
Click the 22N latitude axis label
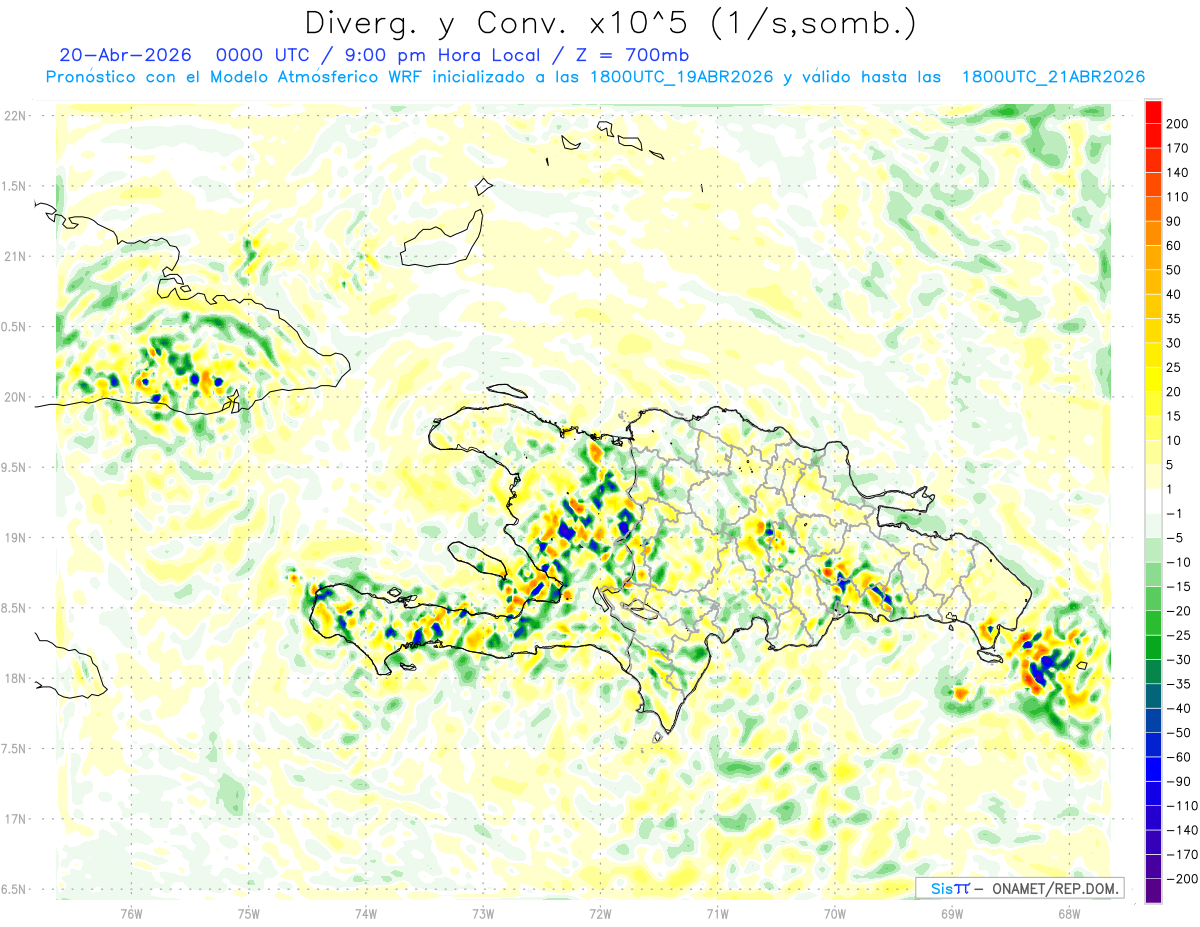tap(14, 115)
